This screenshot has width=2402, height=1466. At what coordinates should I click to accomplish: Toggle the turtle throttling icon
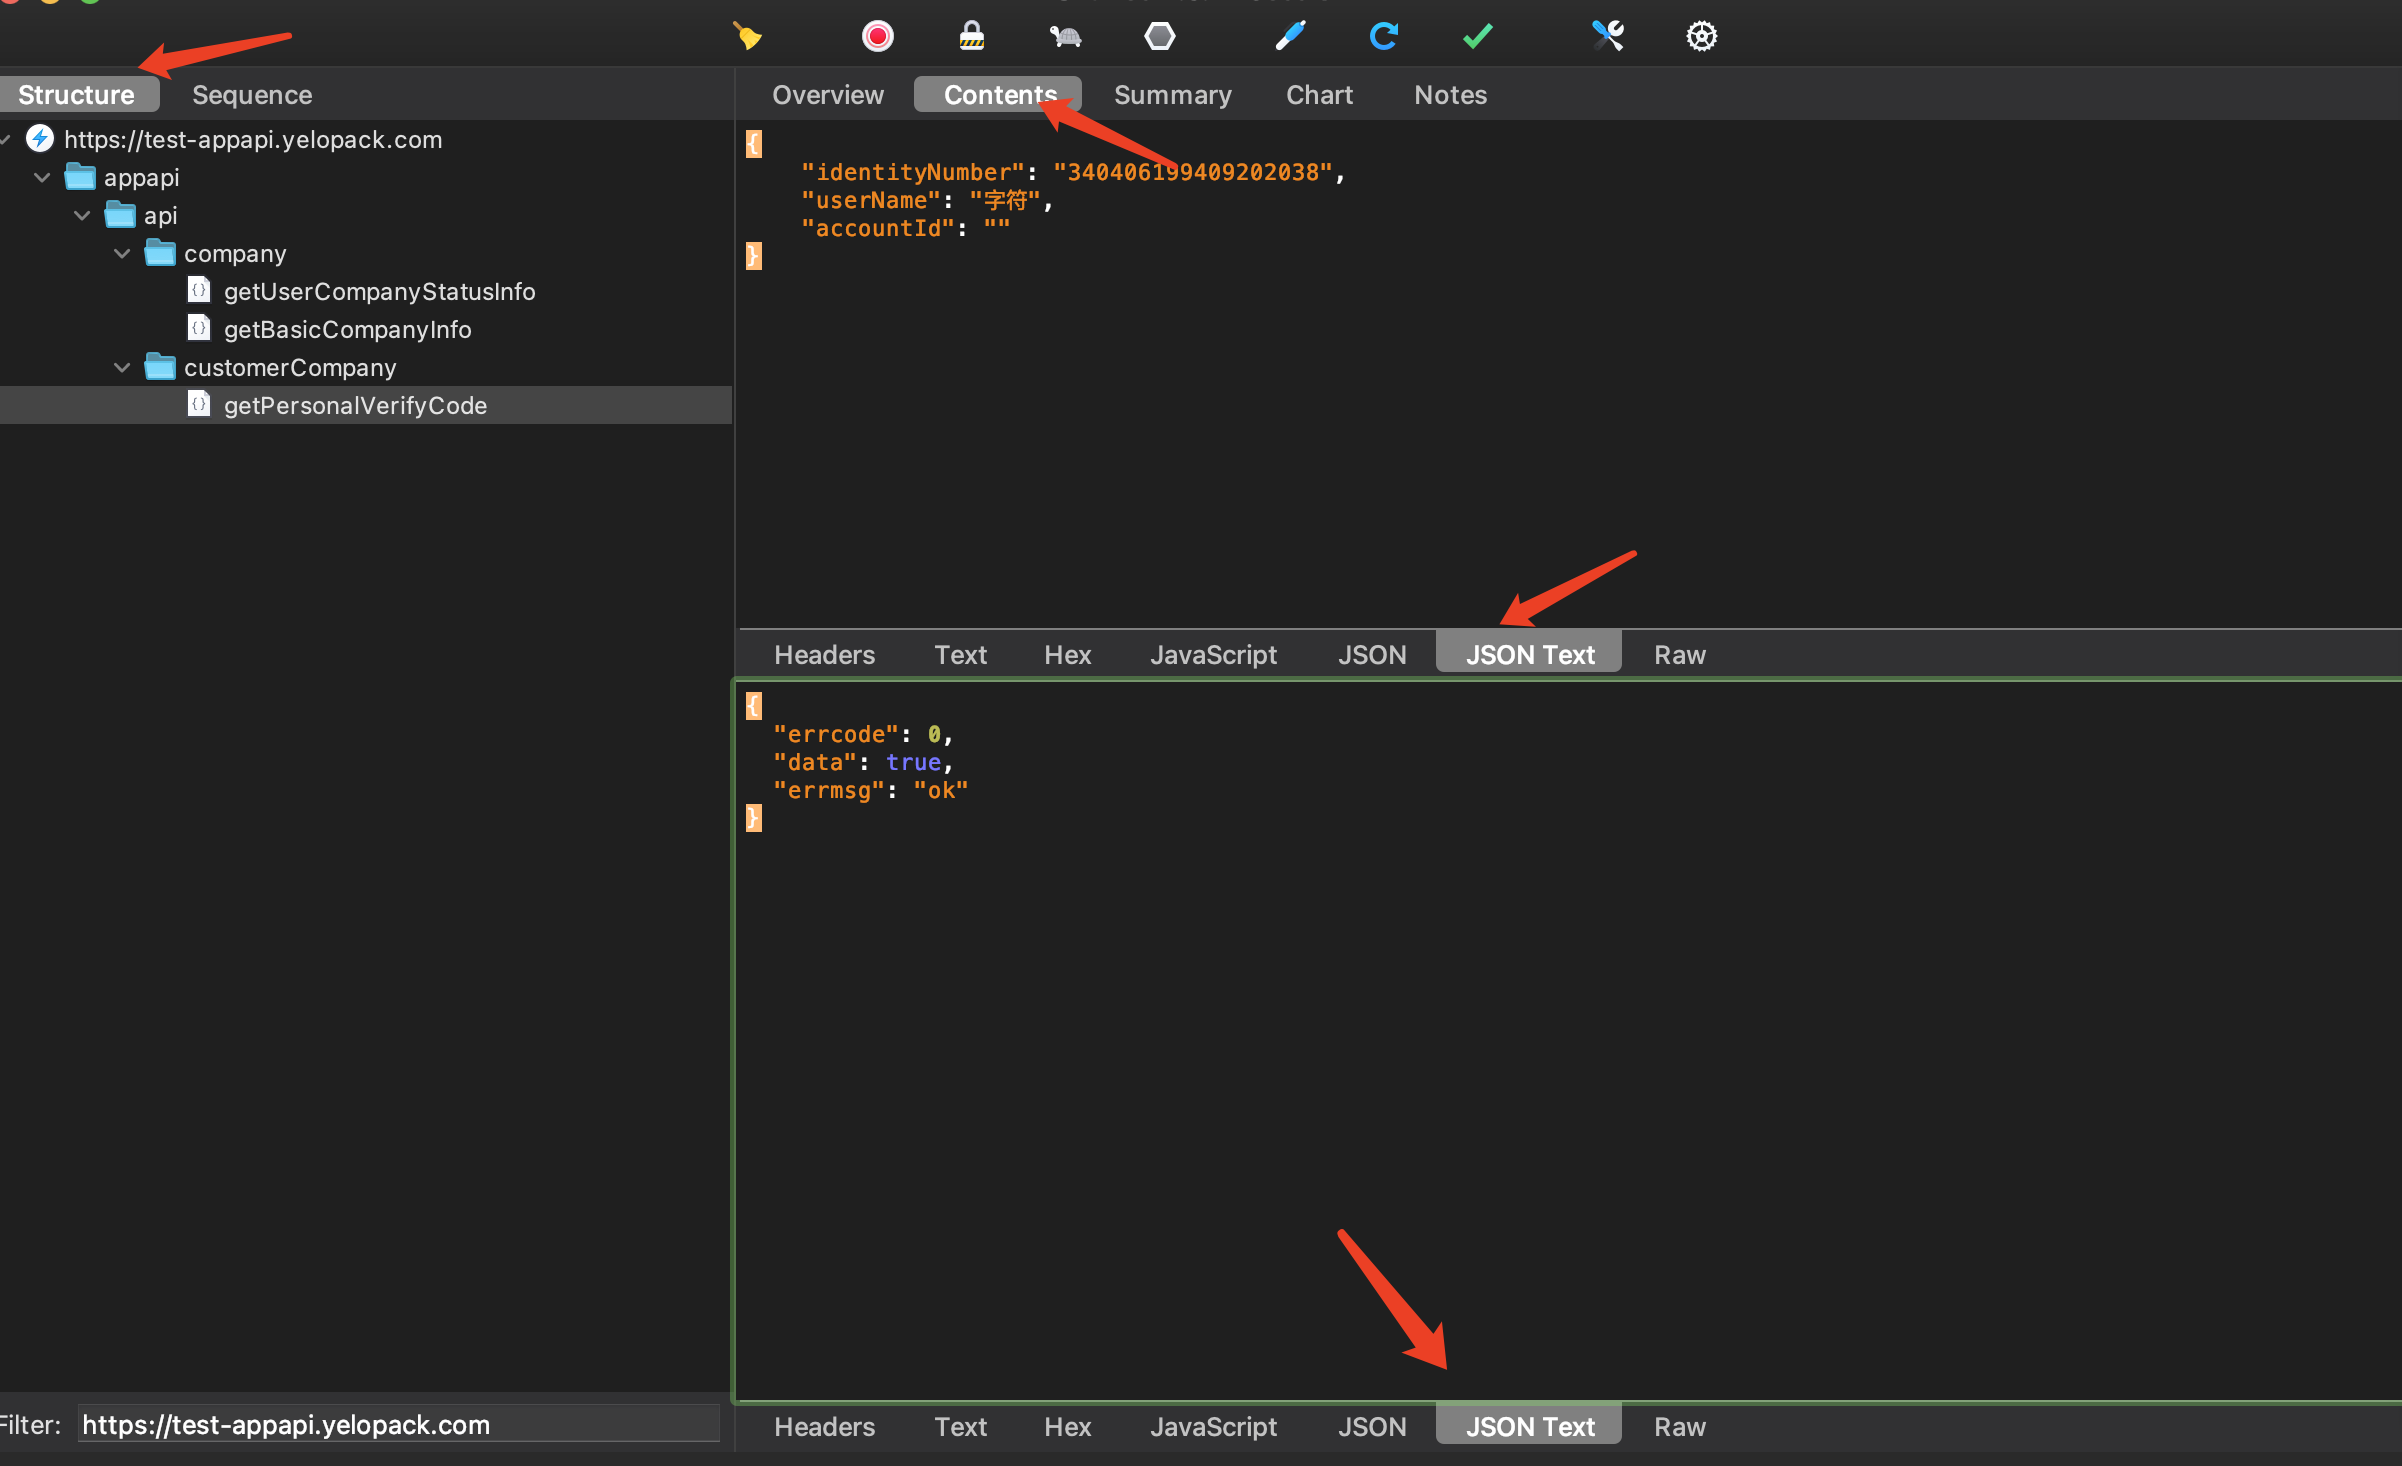coord(1065,37)
